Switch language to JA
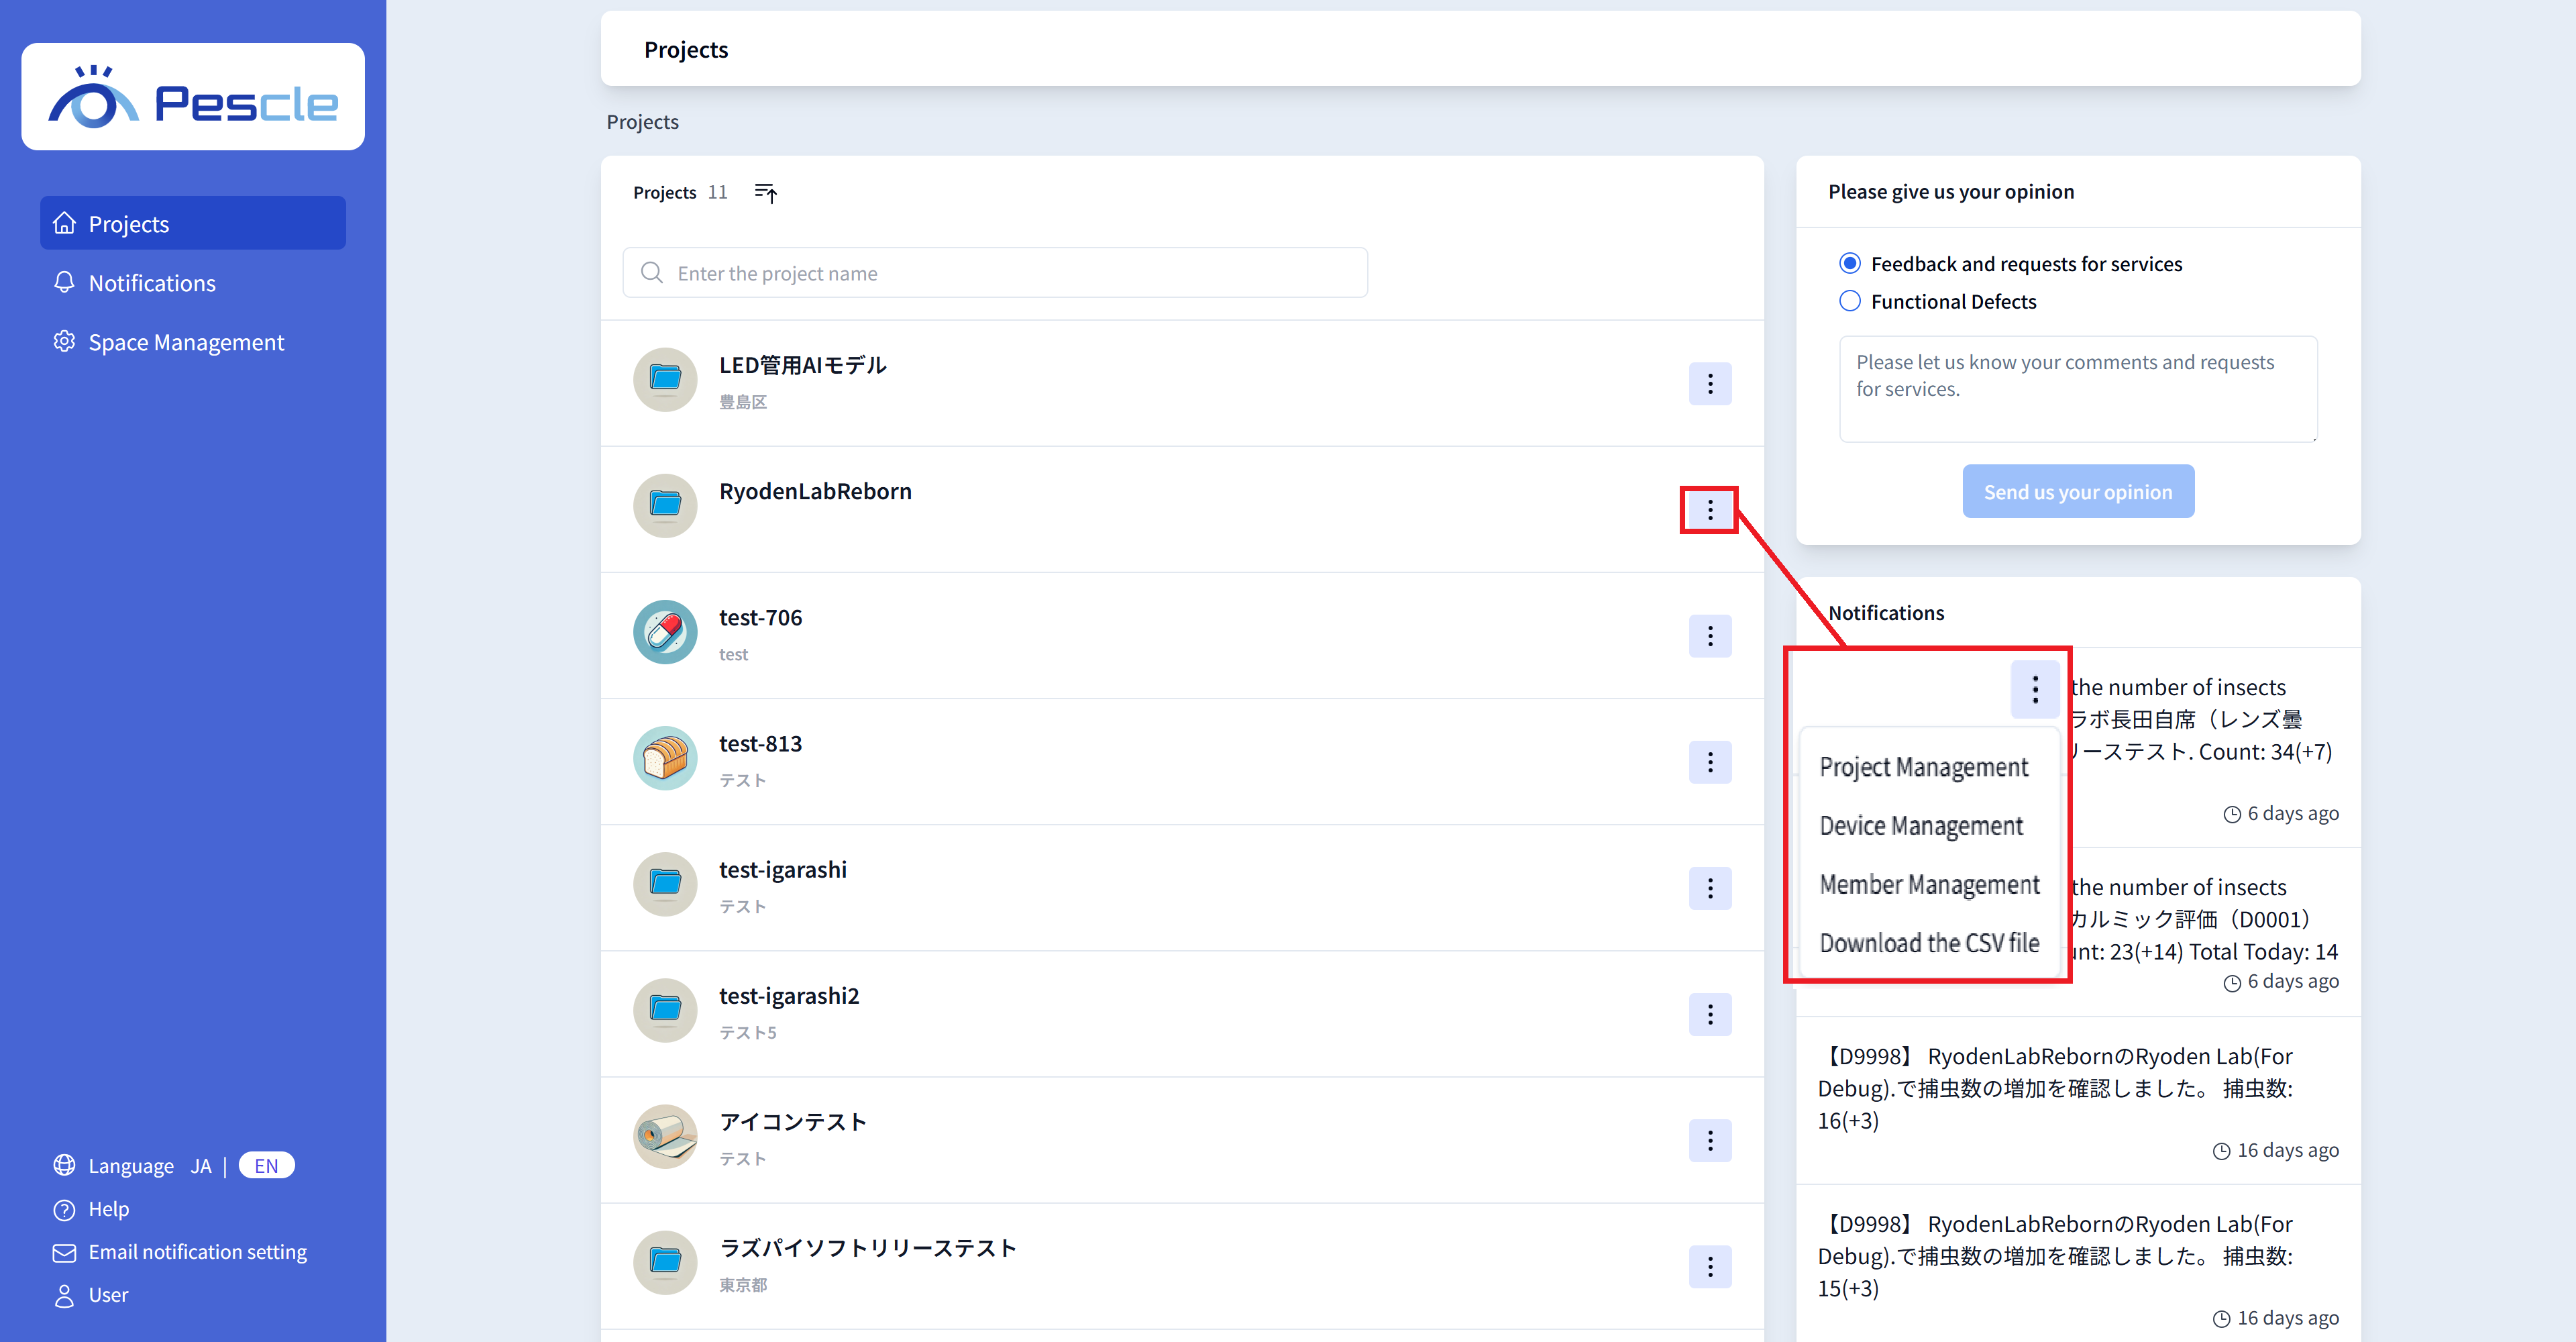2576x1342 pixels. point(201,1166)
